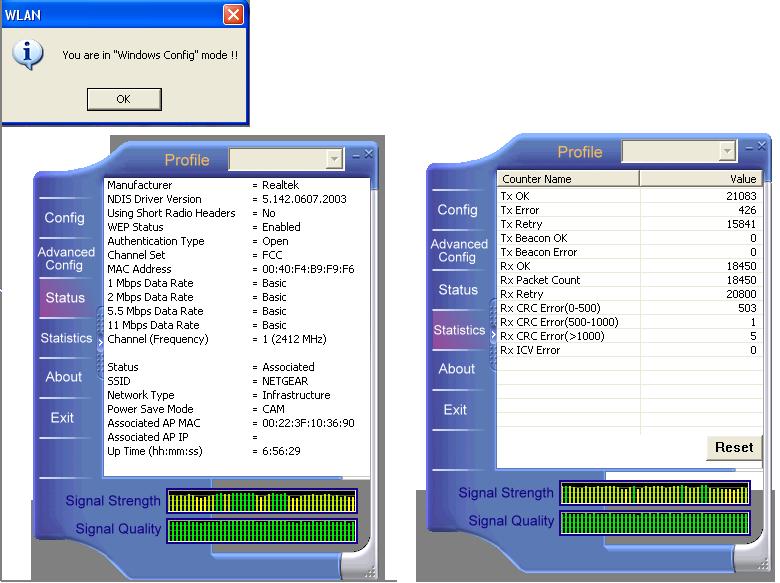Screen dimensions: 780x583
Task: Click Exit in the left window
Action: [62, 417]
